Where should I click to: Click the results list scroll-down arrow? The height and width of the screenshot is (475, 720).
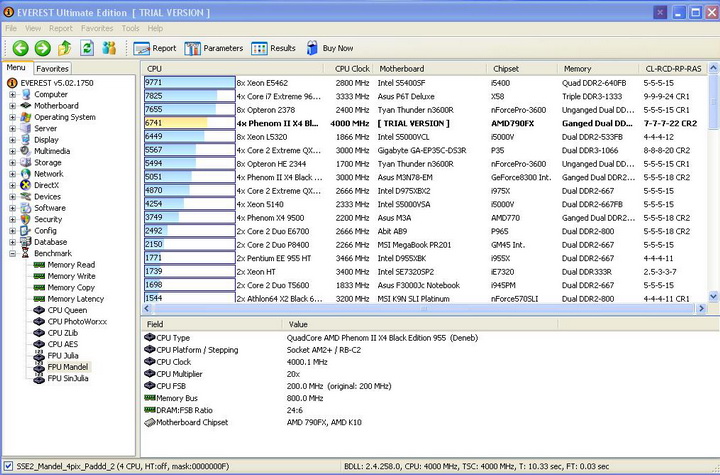click(713, 297)
